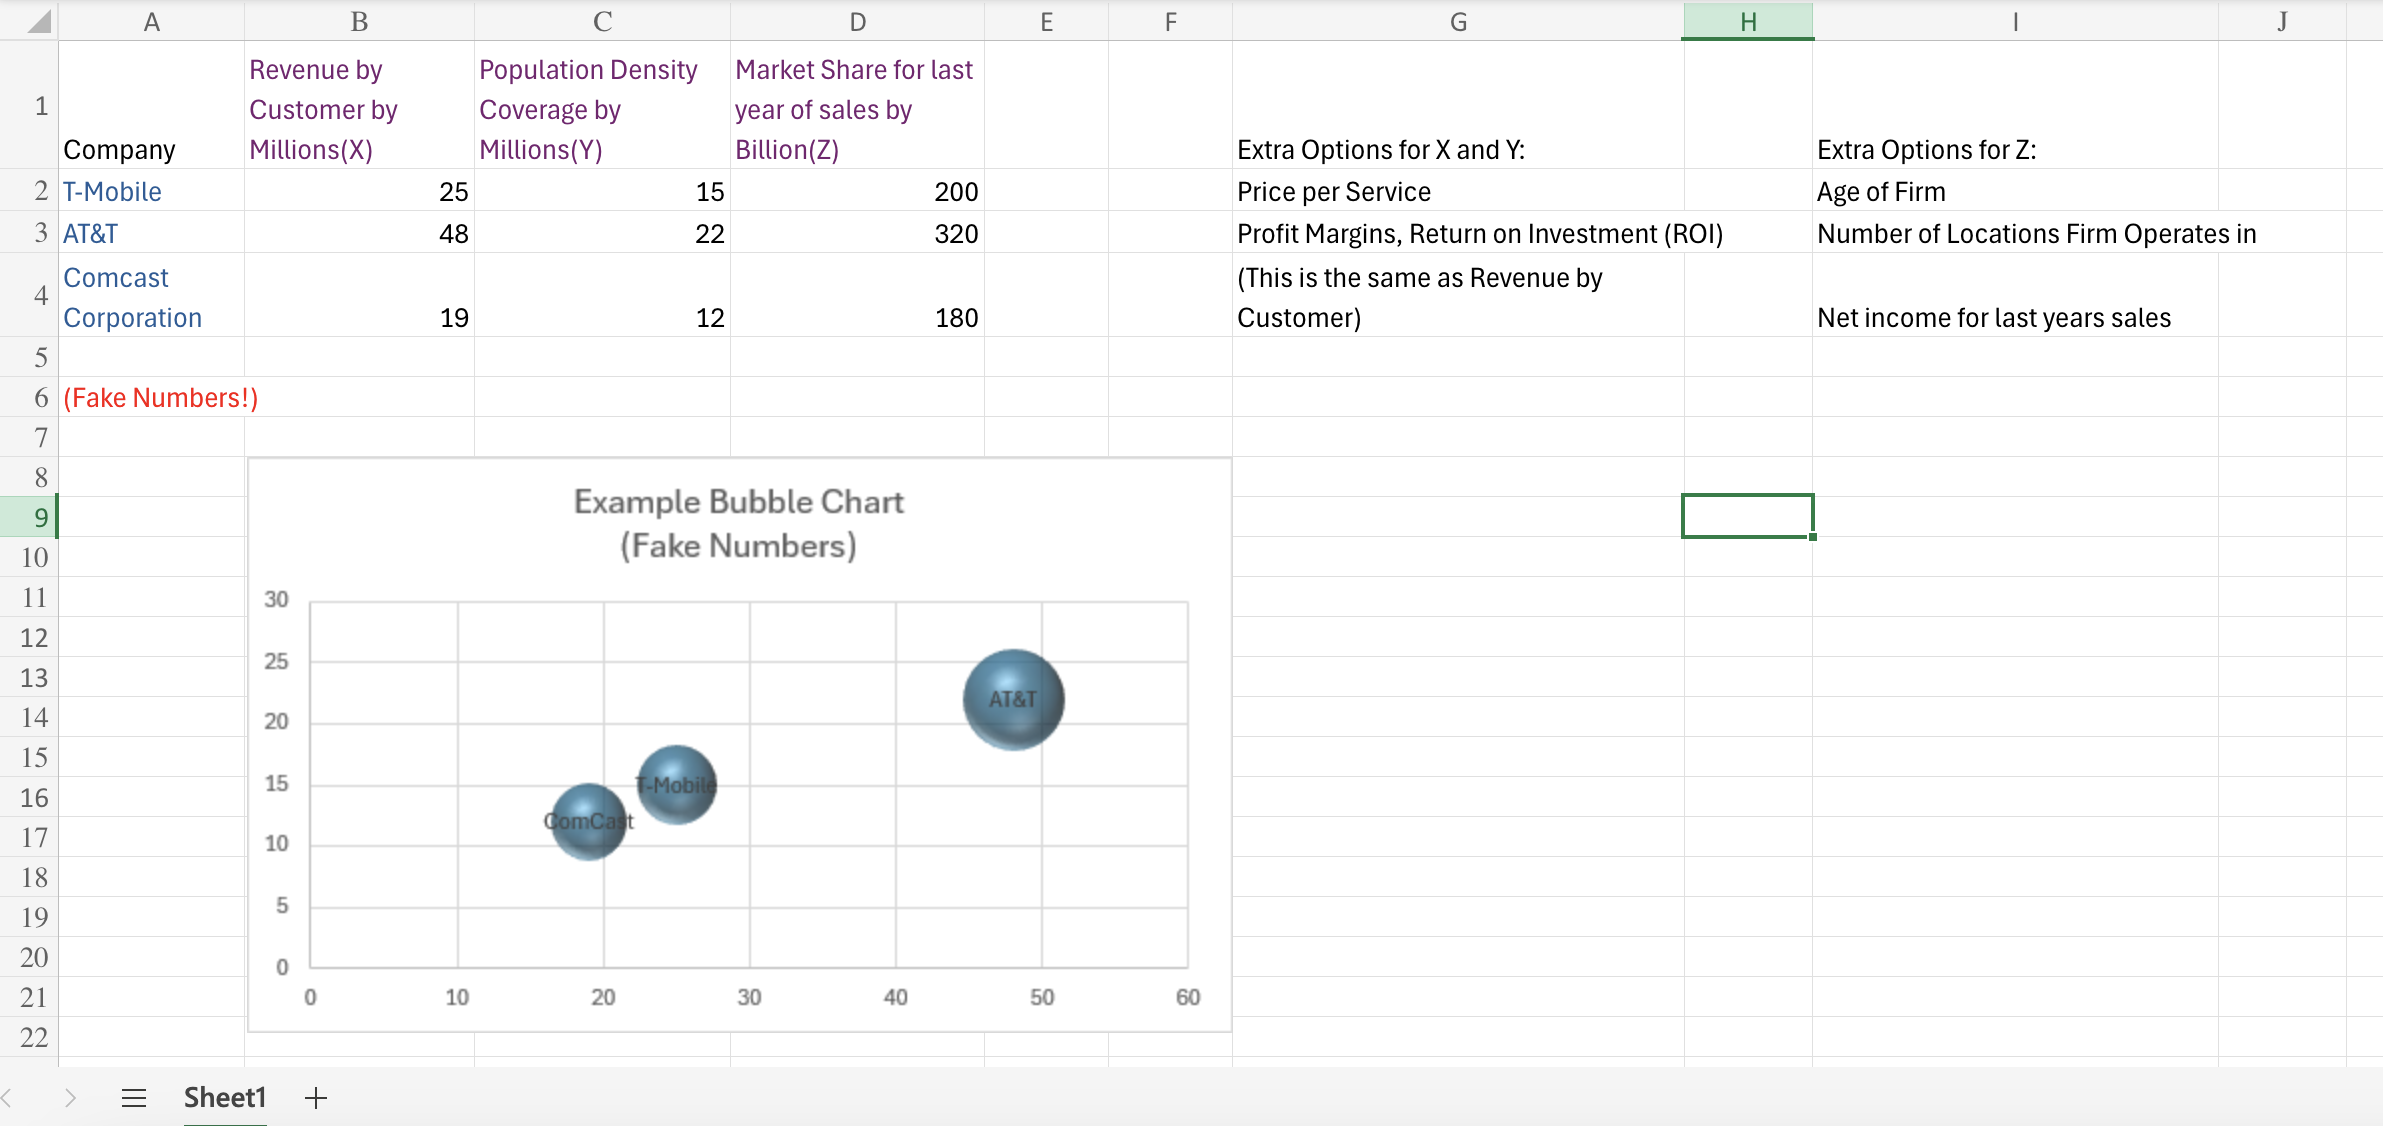The width and height of the screenshot is (2383, 1126).
Task: Select column J header
Action: tap(2282, 21)
